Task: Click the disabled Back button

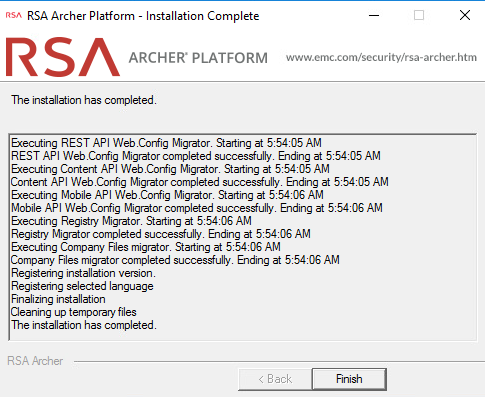Action: [x=275, y=379]
